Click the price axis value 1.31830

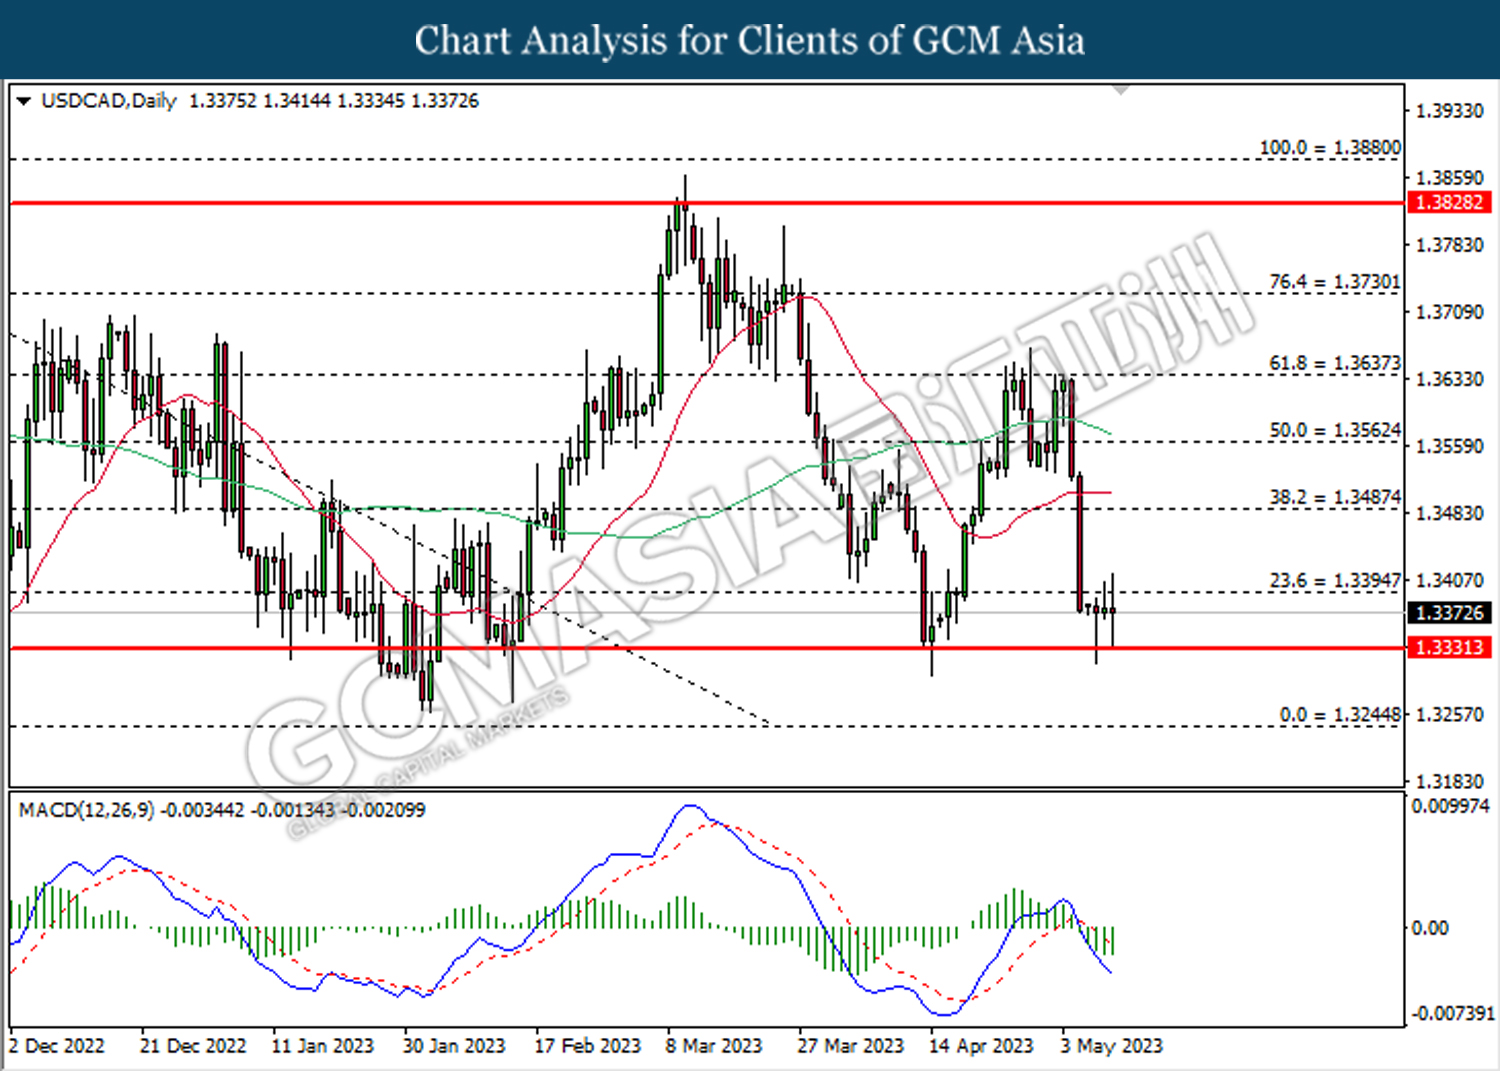point(1450,781)
